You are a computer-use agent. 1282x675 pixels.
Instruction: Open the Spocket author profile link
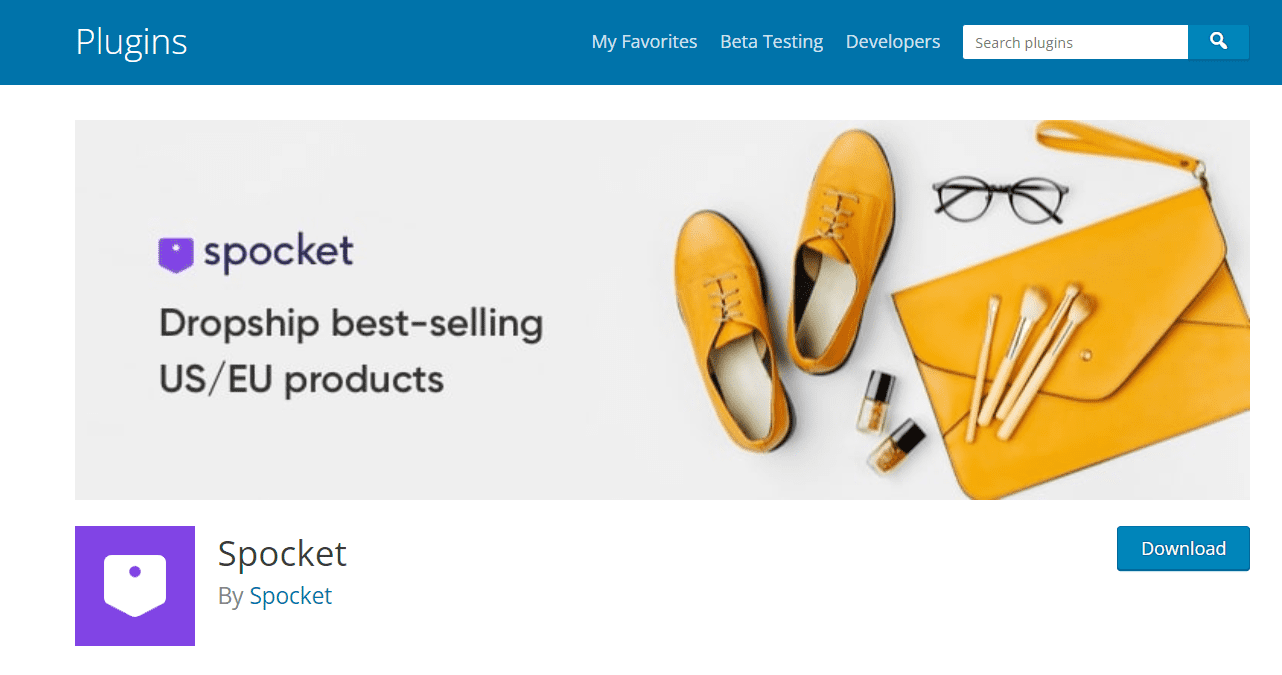tap(291, 595)
